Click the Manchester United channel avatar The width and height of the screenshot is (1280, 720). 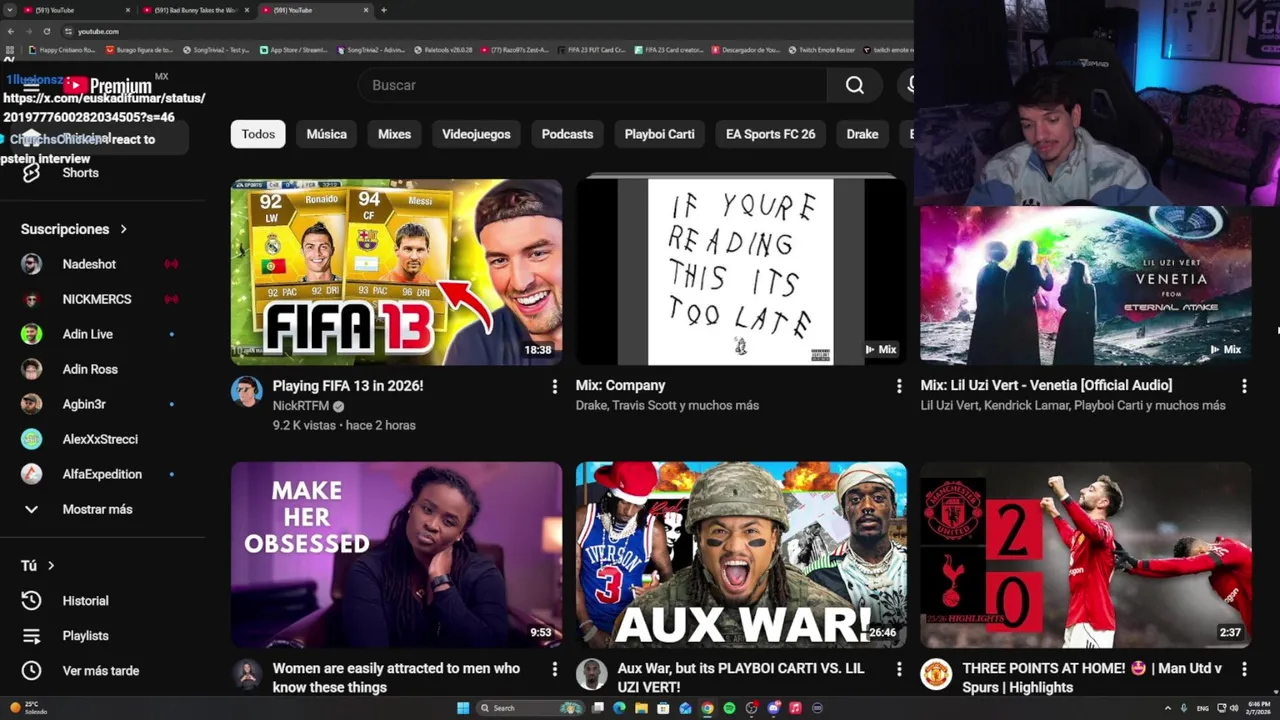936,674
